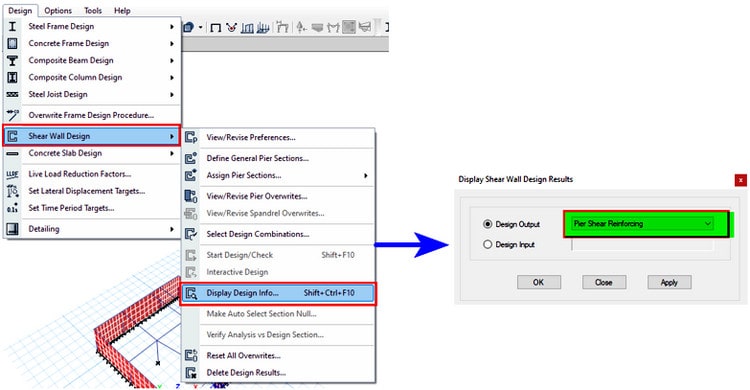Open the Tools menu
This screenshot has height=390, width=750.
(x=93, y=10)
